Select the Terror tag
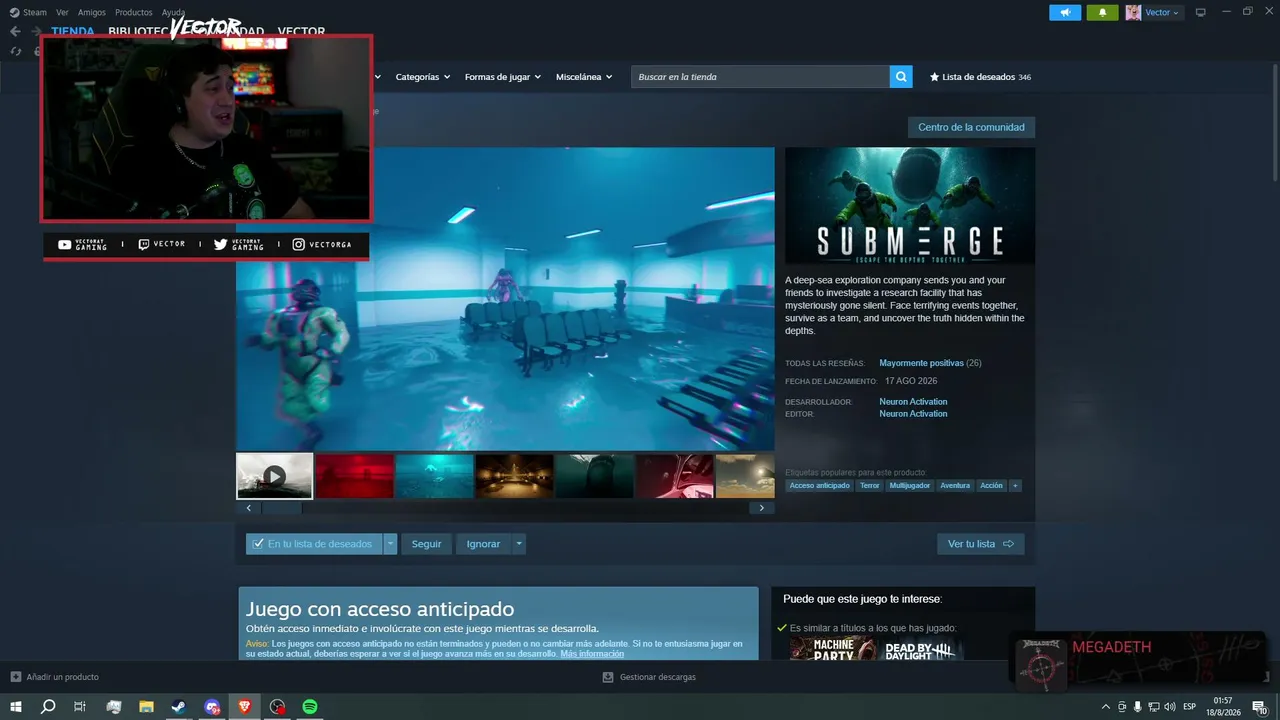Image resolution: width=1280 pixels, height=720 pixels. (870, 486)
